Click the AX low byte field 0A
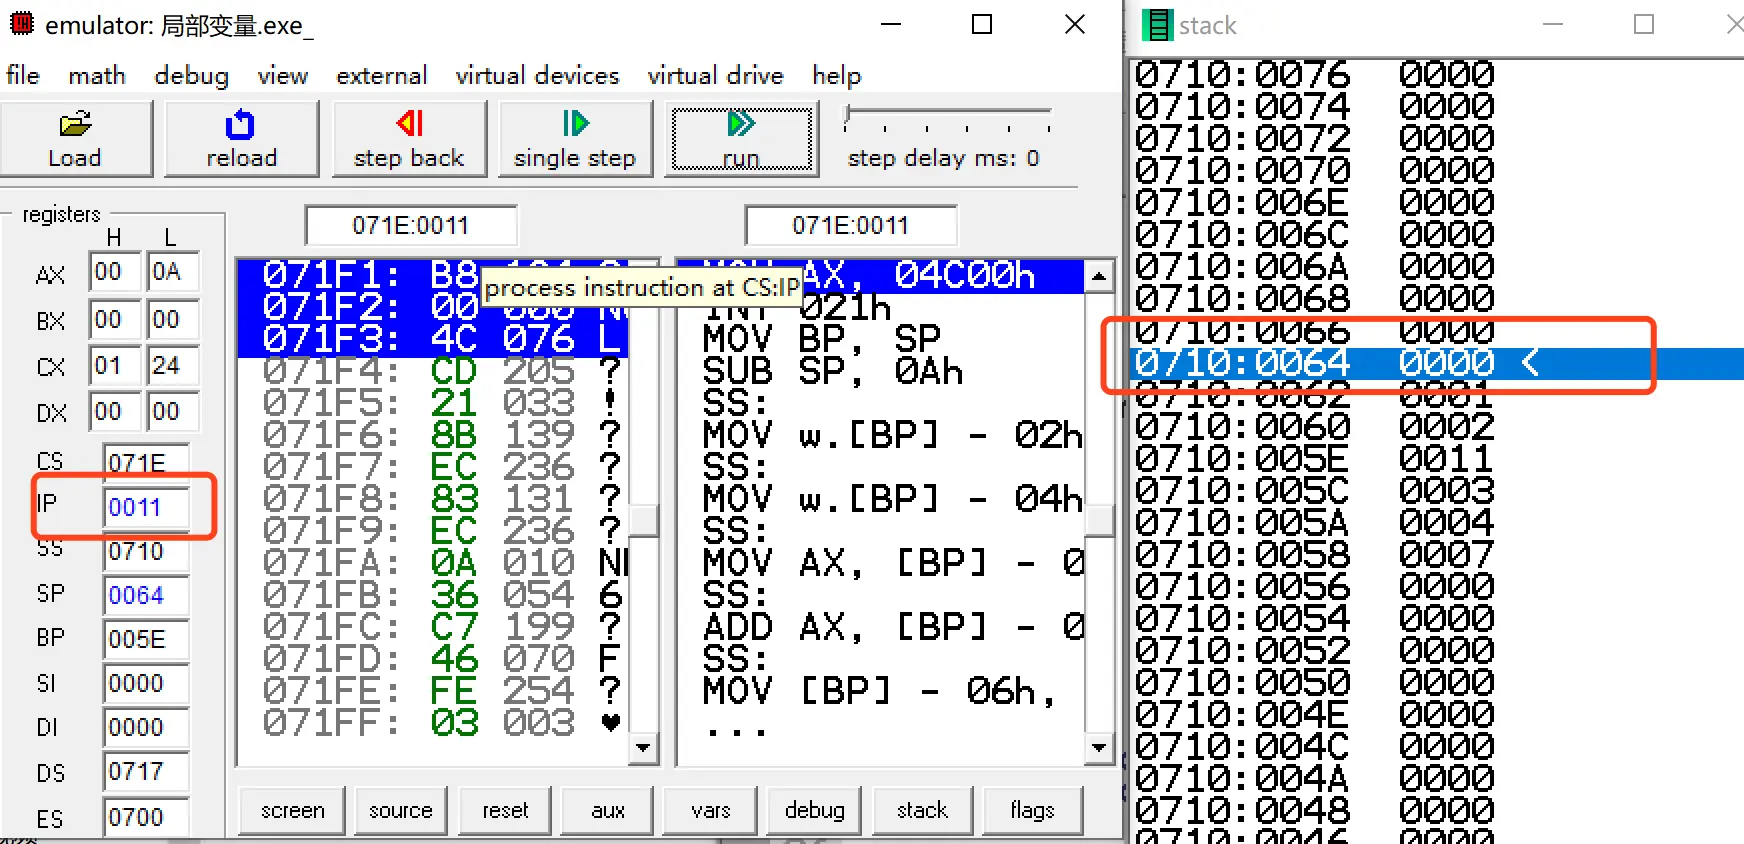Viewport: 1744px width, 844px height. coord(172,272)
